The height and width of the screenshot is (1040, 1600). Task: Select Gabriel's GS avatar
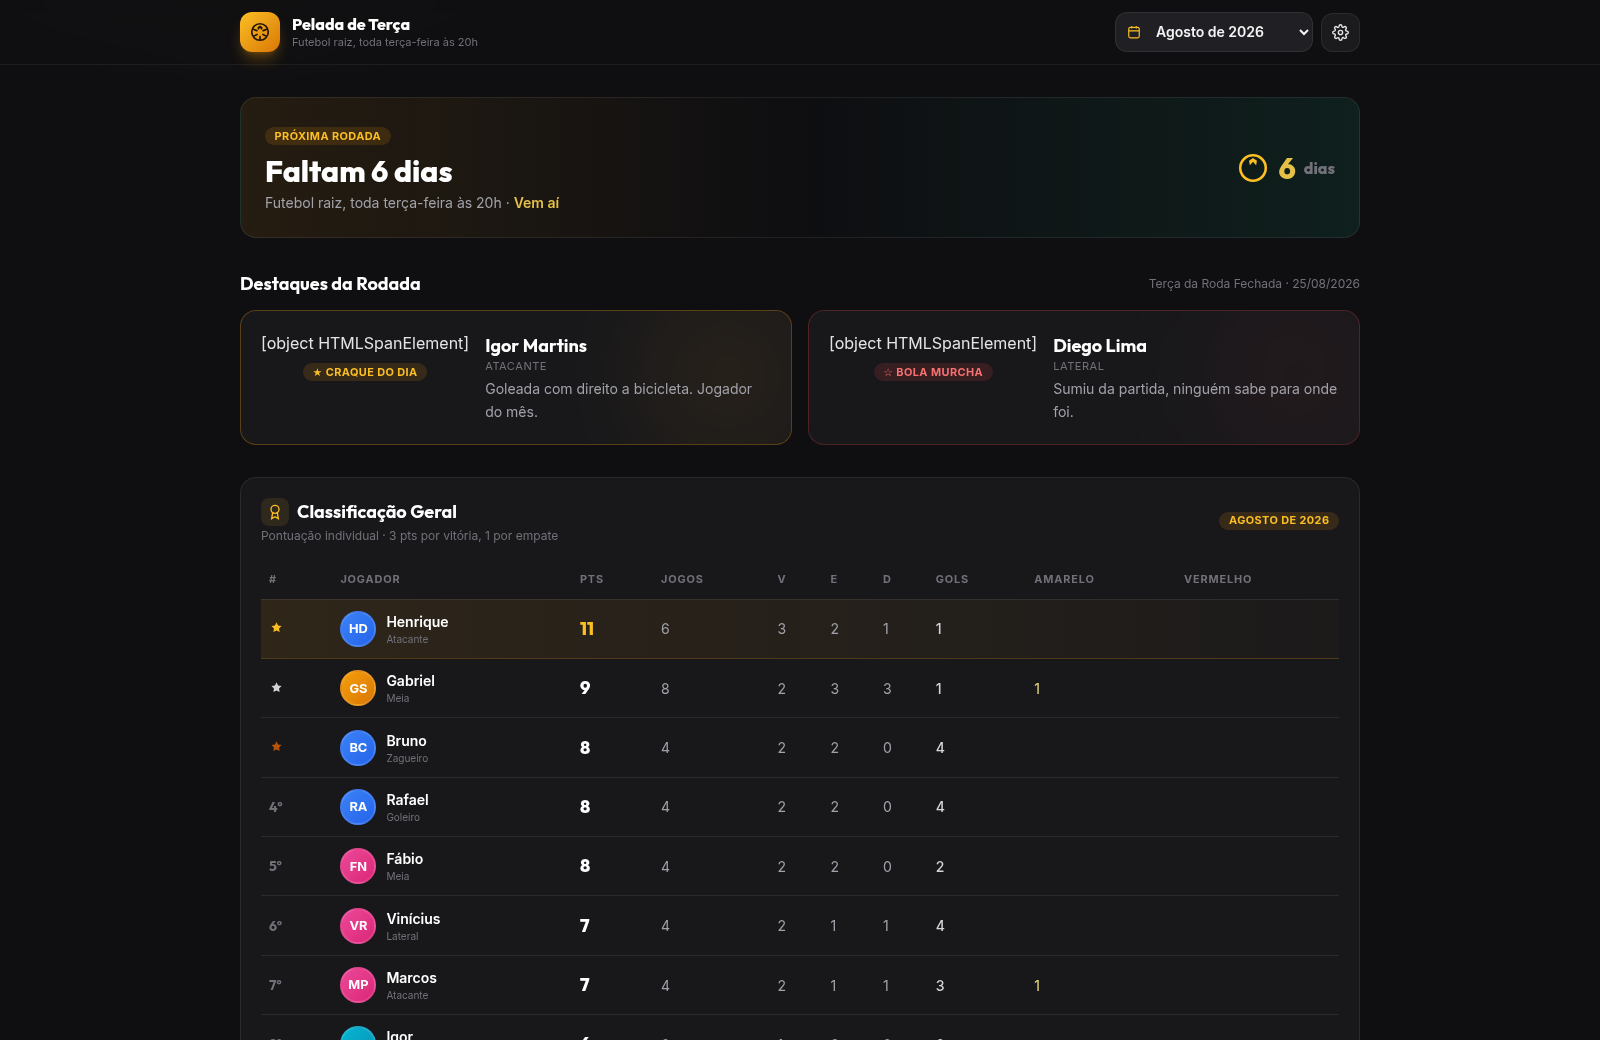[358, 688]
